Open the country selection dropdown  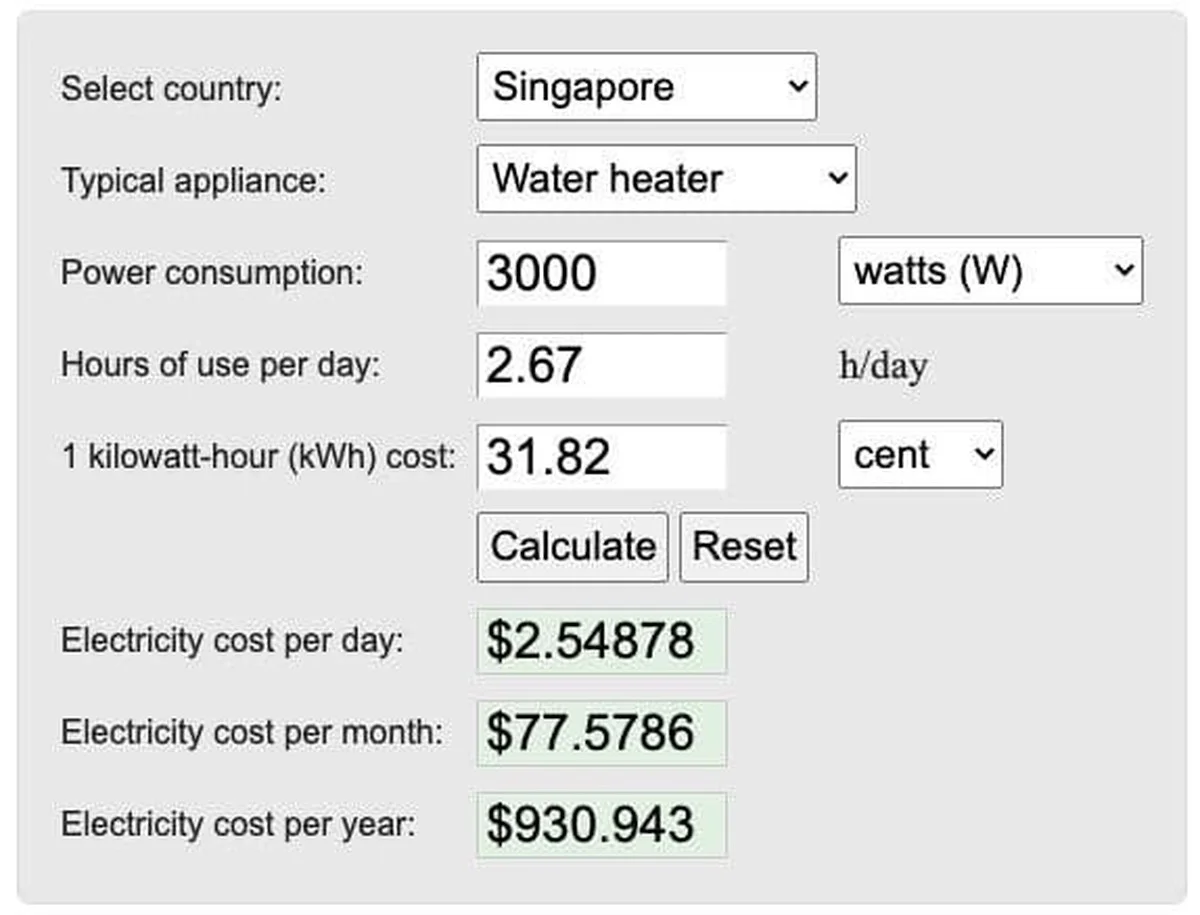(x=645, y=87)
